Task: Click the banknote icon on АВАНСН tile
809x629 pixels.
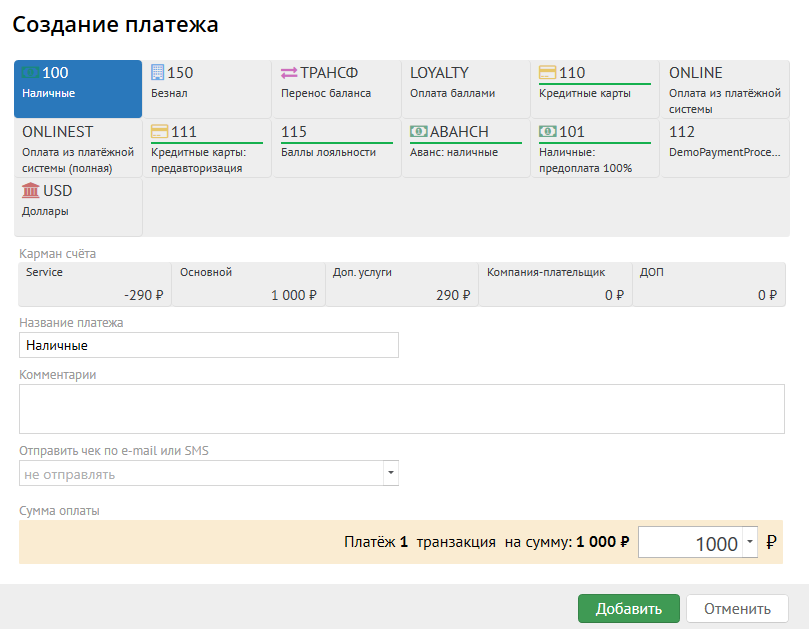Action: pyautogui.click(x=419, y=132)
